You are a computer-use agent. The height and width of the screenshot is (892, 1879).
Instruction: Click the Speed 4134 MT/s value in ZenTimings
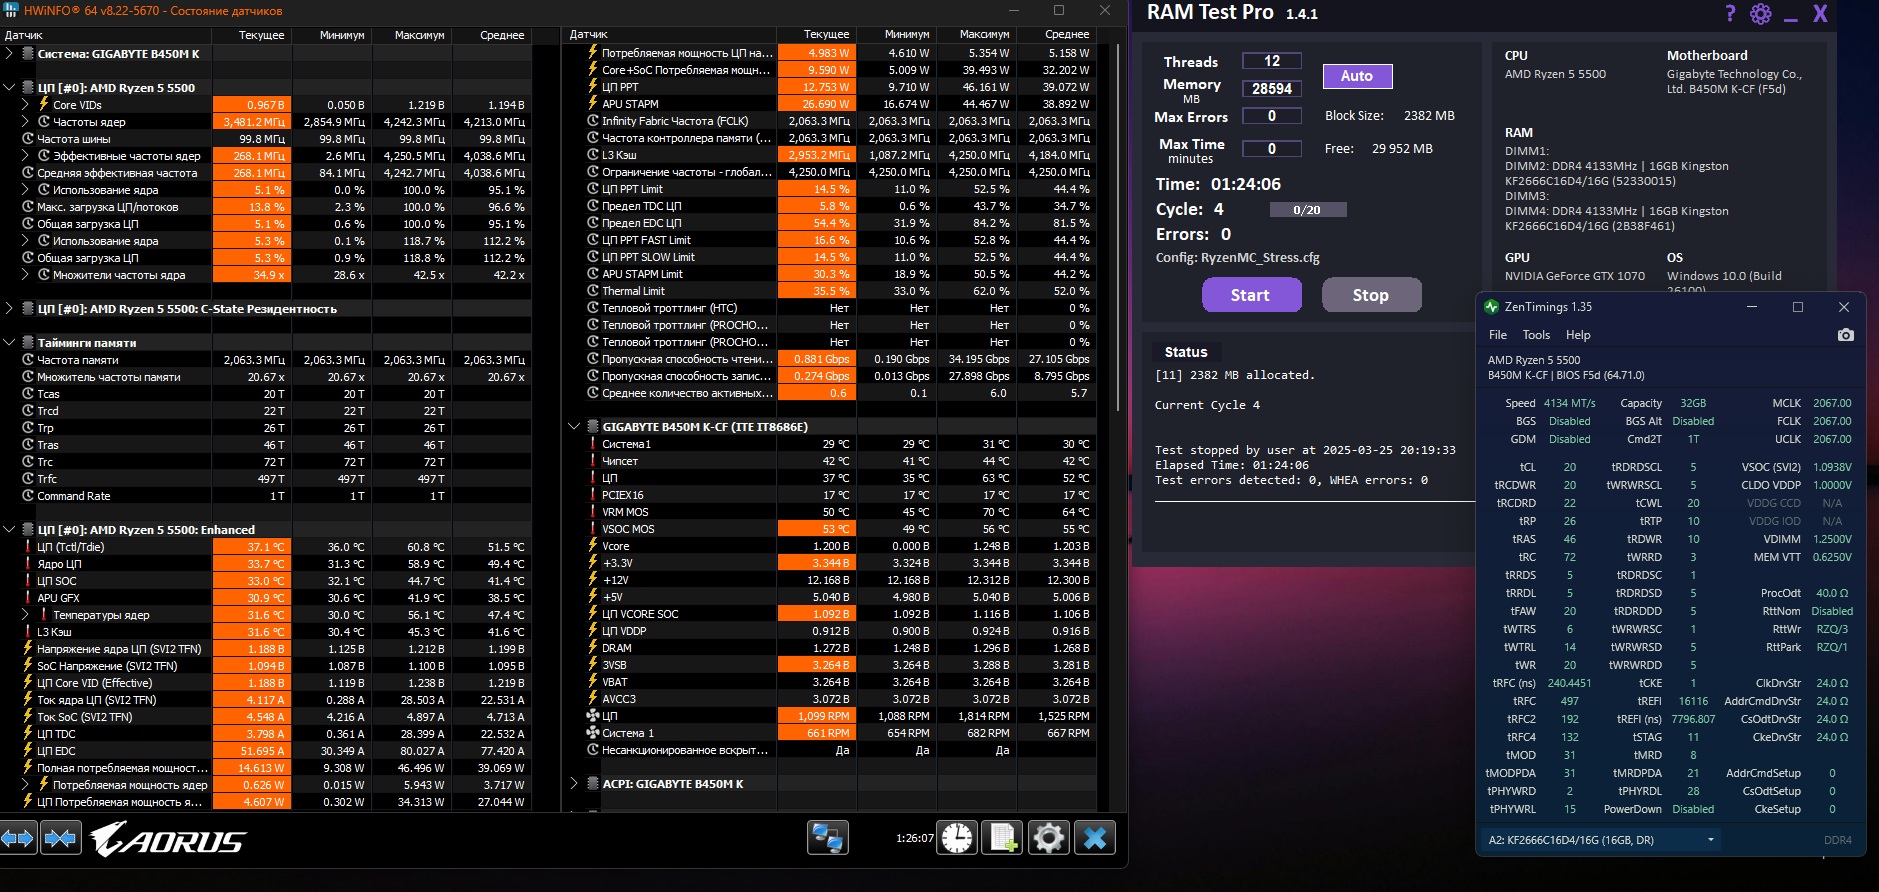point(1570,403)
